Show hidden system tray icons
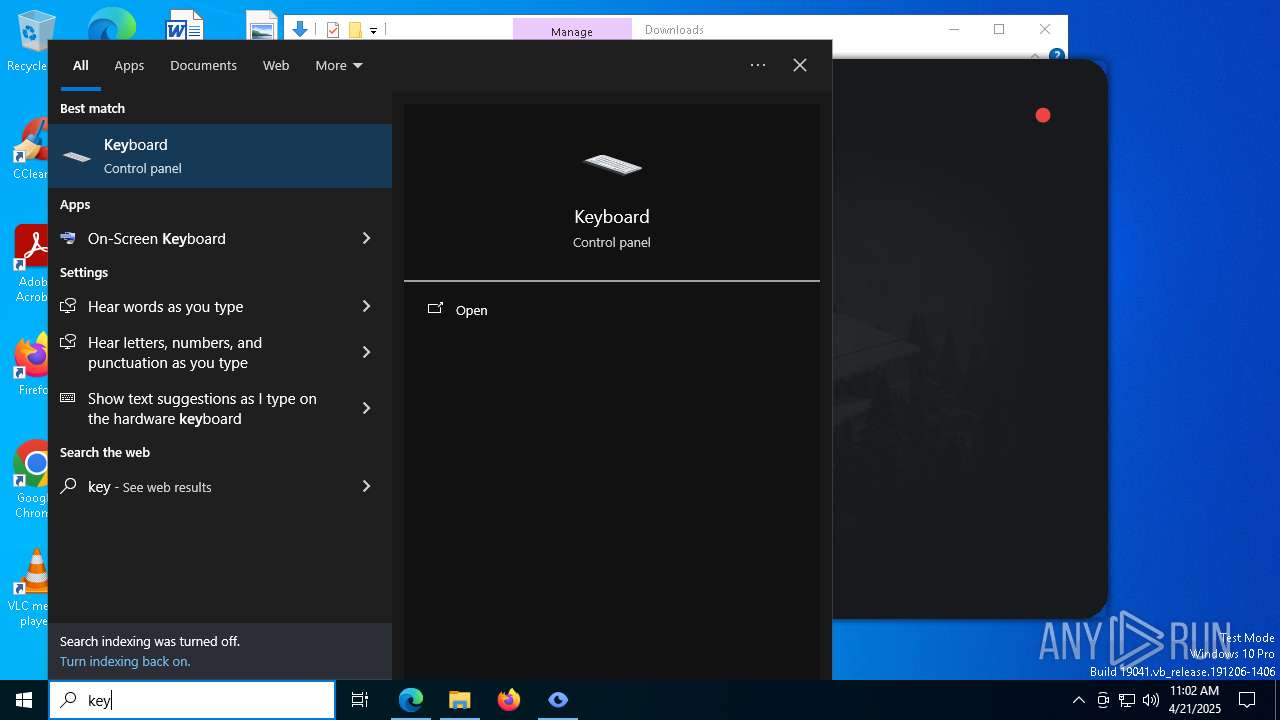 pos(1078,700)
